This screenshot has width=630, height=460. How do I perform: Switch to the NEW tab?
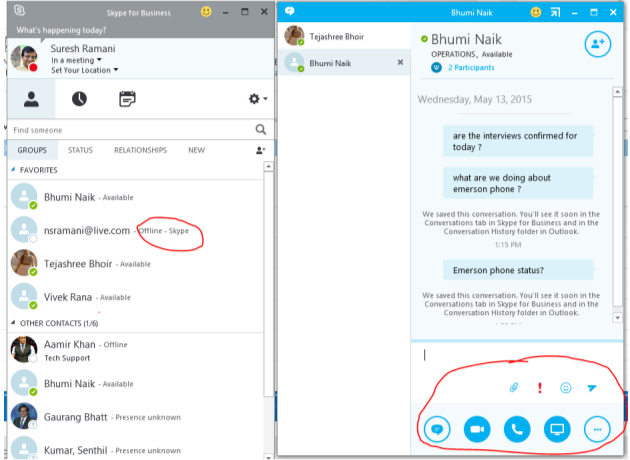196,150
